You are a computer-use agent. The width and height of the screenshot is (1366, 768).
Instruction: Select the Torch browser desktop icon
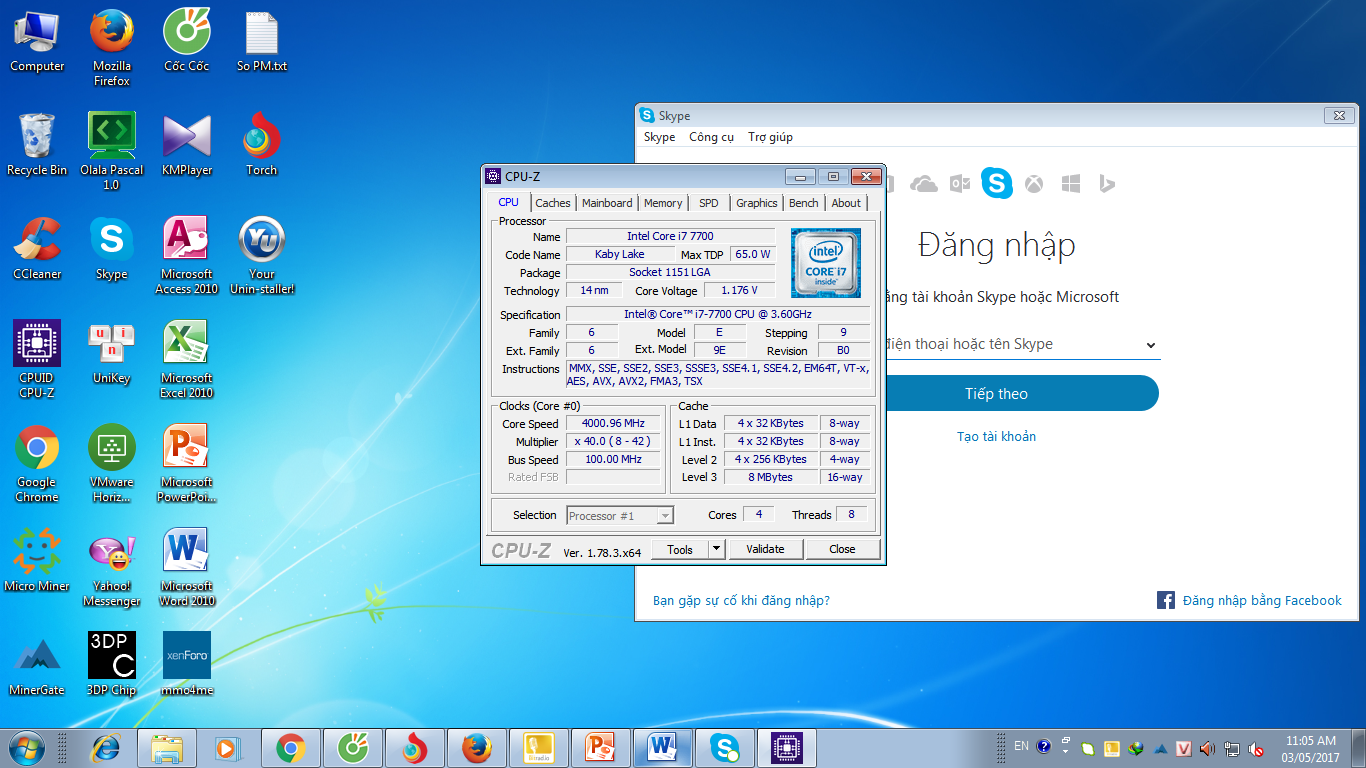pyautogui.click(x=261, y=144)
